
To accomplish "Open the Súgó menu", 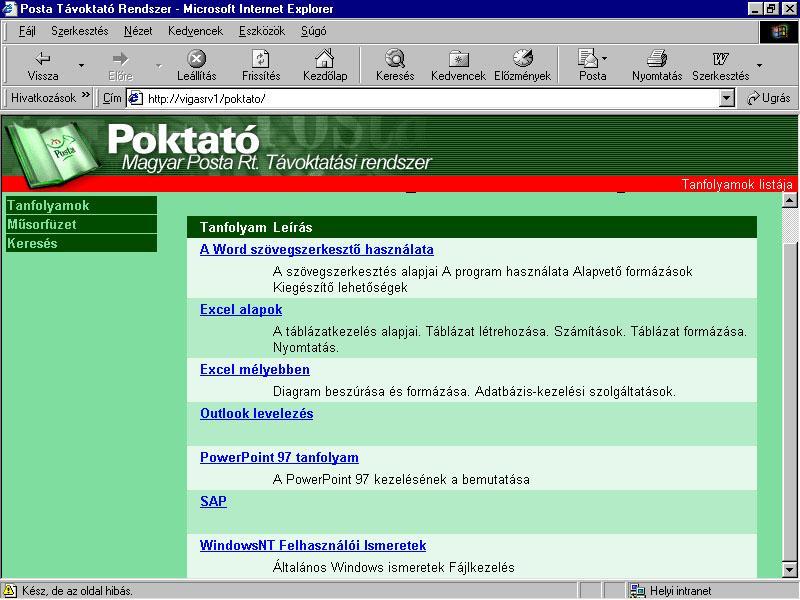I will click(313, 31).
